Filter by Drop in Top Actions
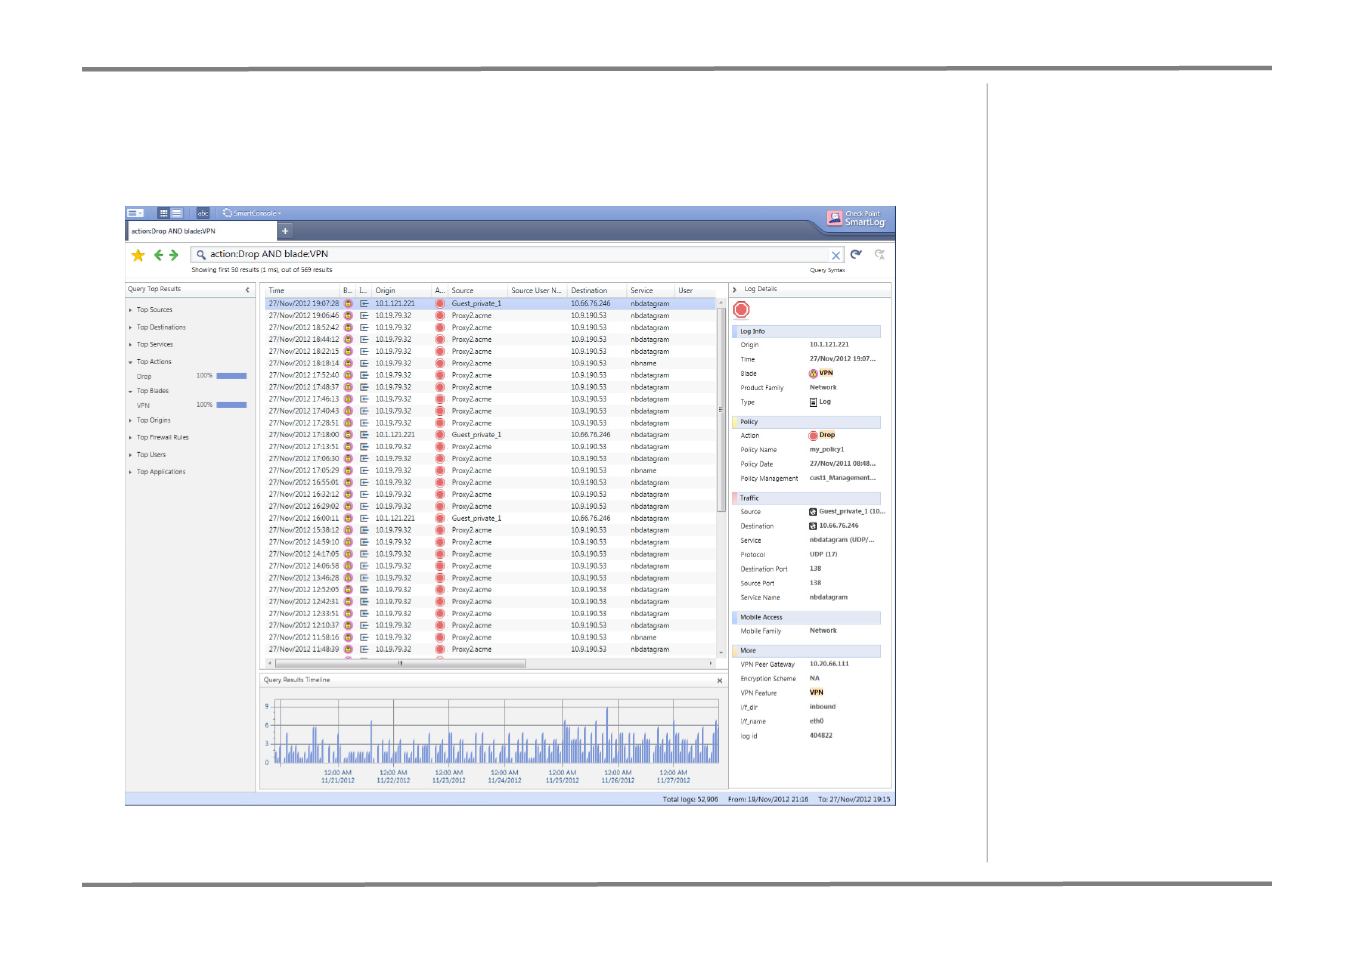 point(145,377)
